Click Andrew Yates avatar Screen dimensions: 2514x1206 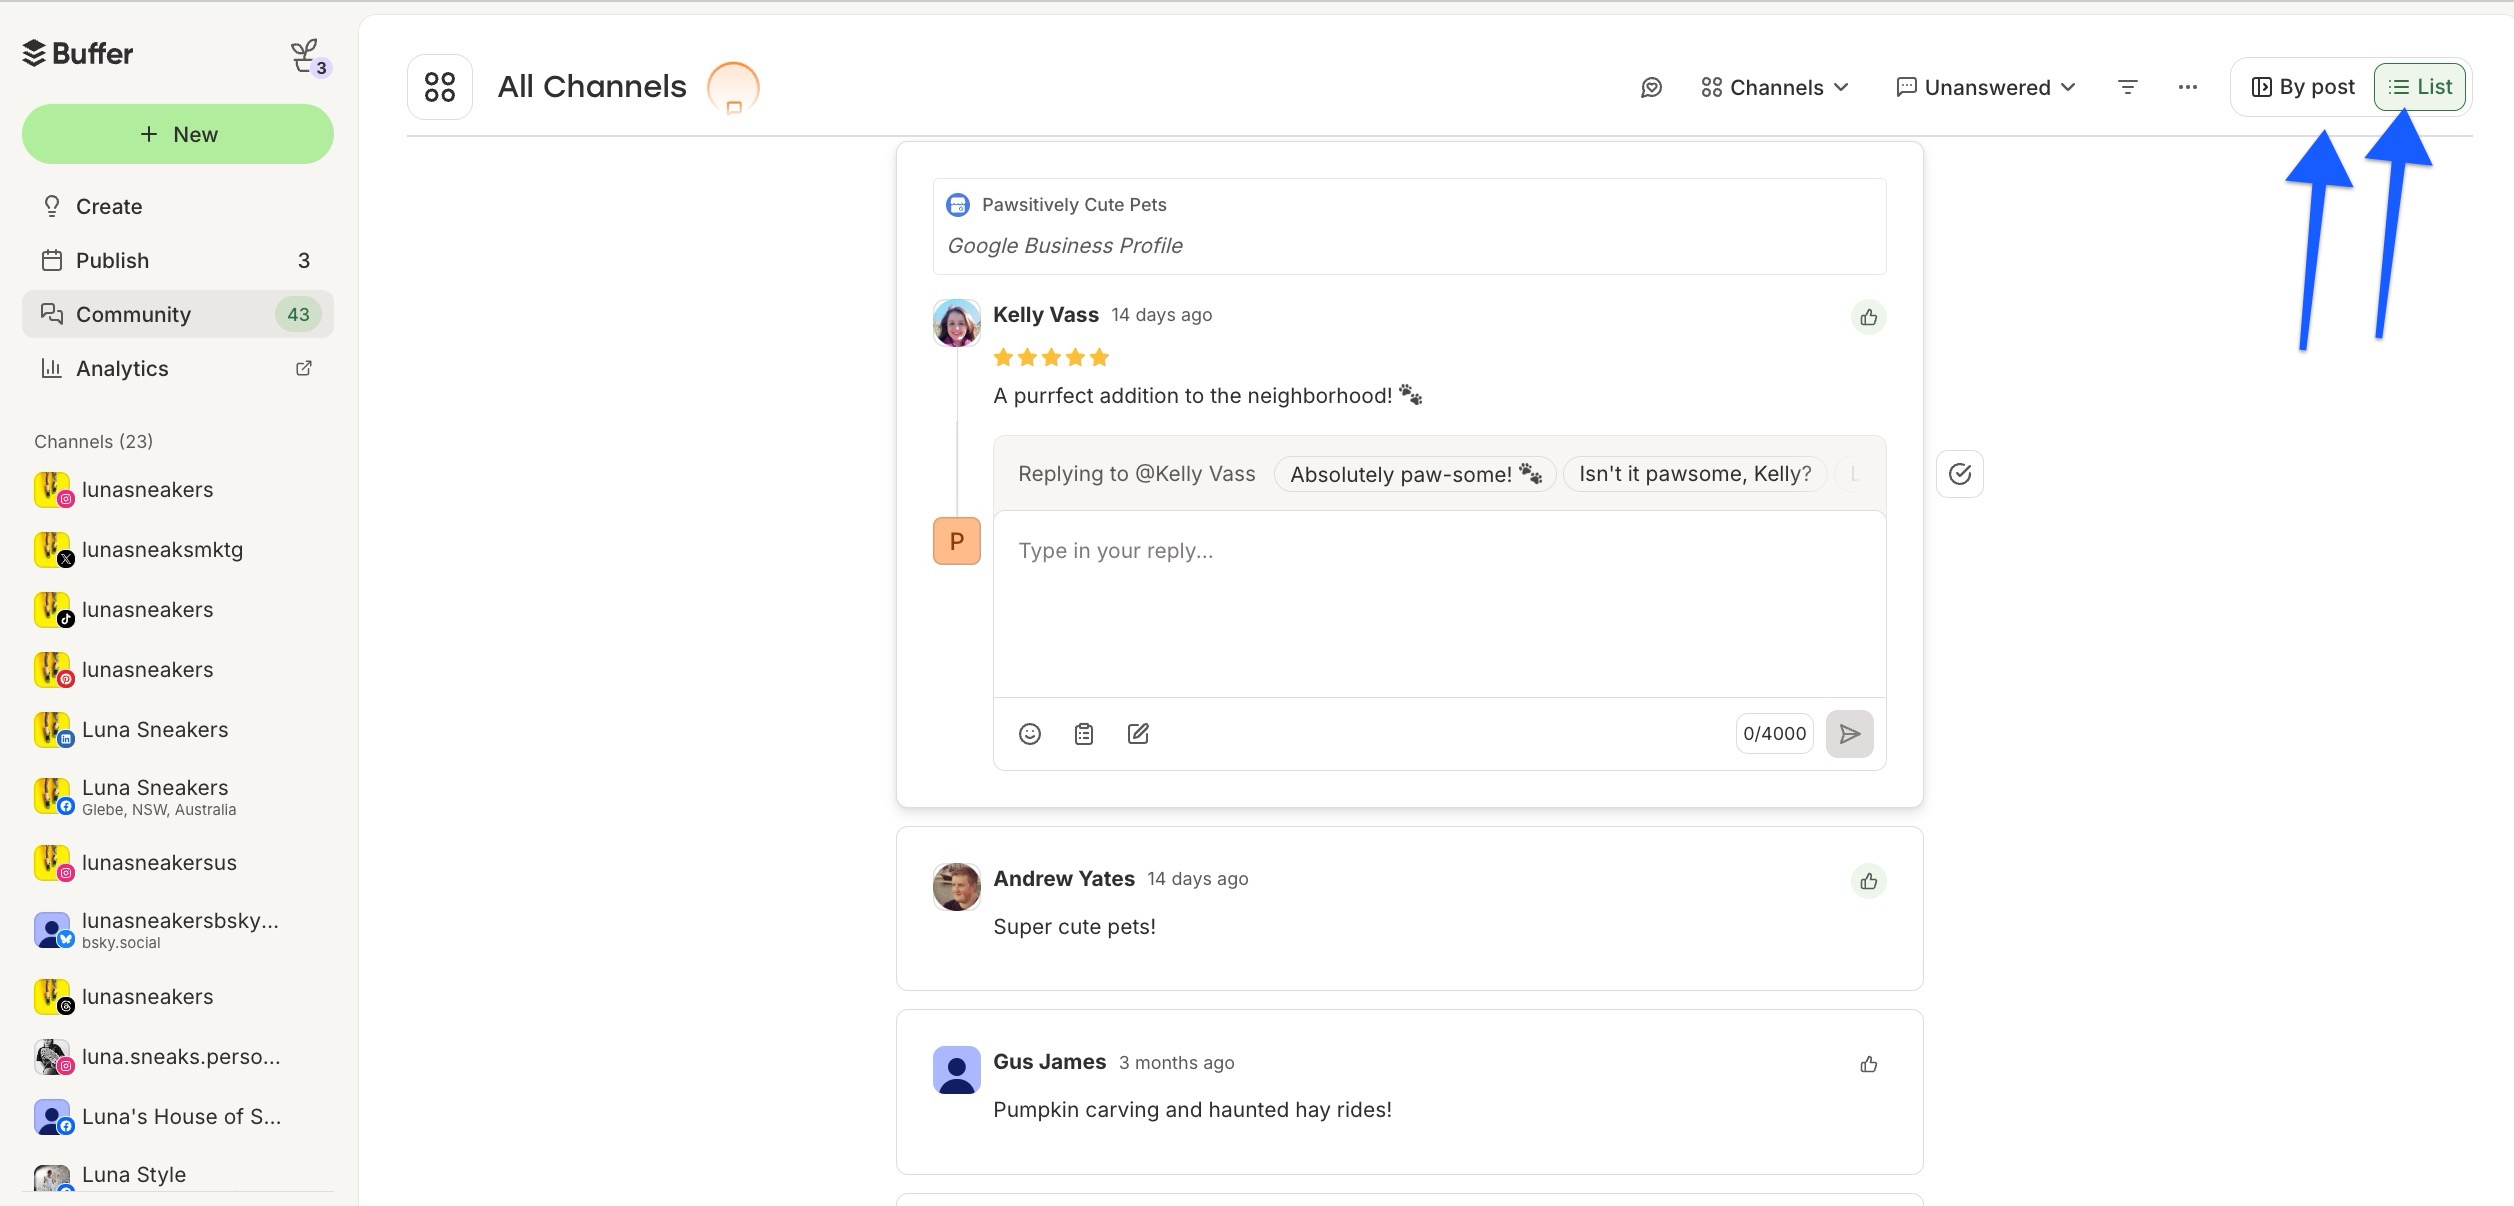(957, 887)
